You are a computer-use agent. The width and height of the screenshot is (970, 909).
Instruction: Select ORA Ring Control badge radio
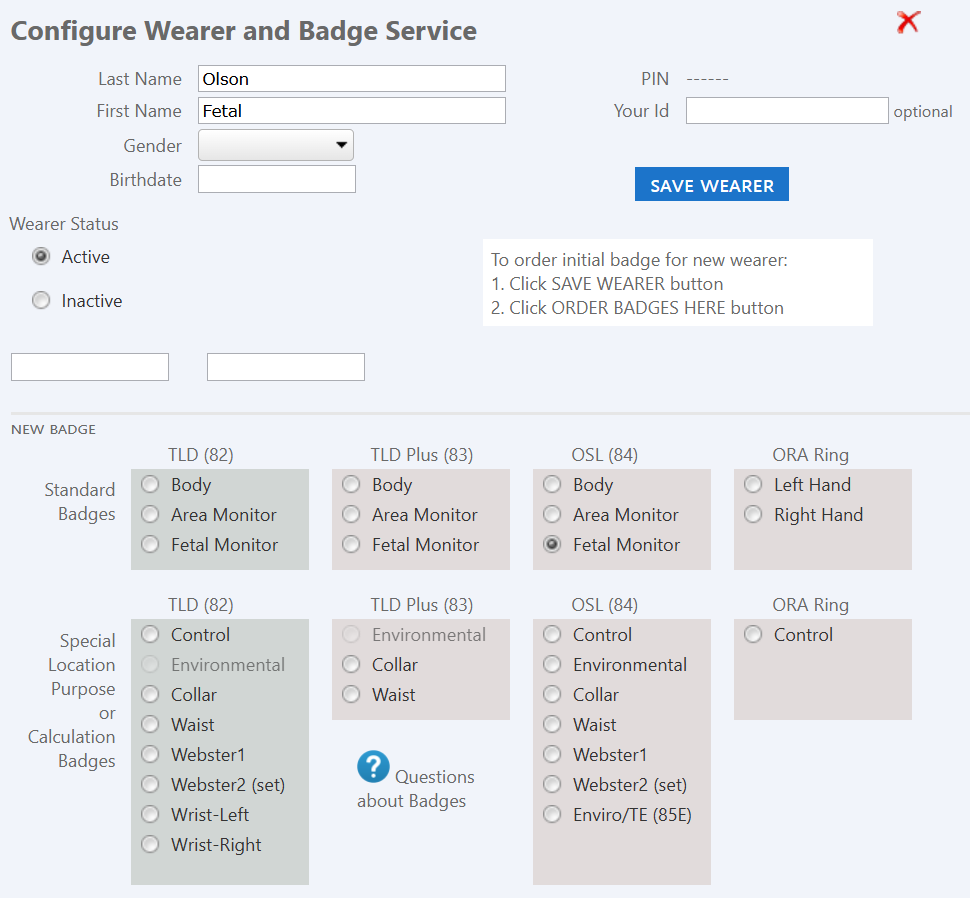753,635
